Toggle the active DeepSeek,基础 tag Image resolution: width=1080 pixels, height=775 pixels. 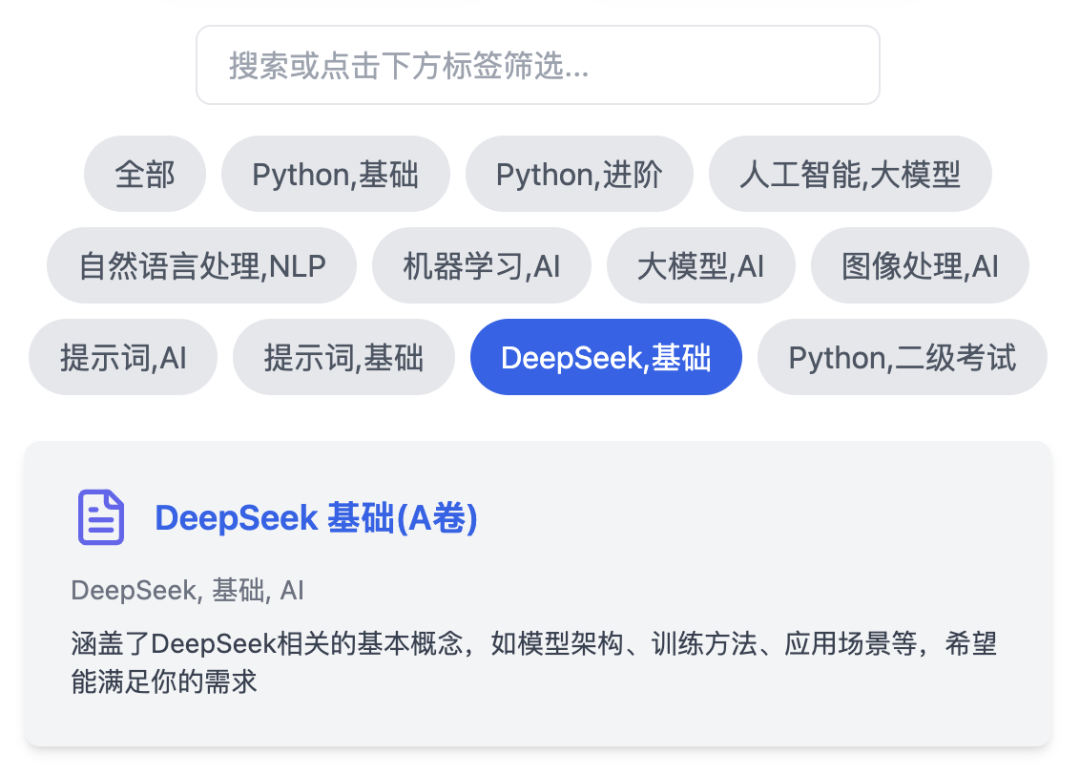[x=606, y=357]
